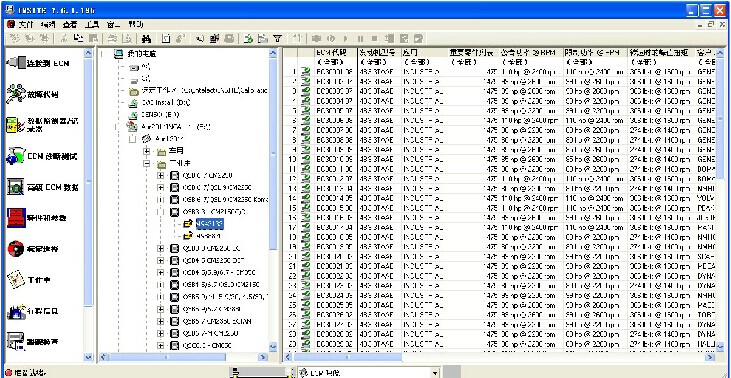Expand the tree node ending CM2250 DCT
Viewport: 731px width, 378px height.
tap(161, 261)
